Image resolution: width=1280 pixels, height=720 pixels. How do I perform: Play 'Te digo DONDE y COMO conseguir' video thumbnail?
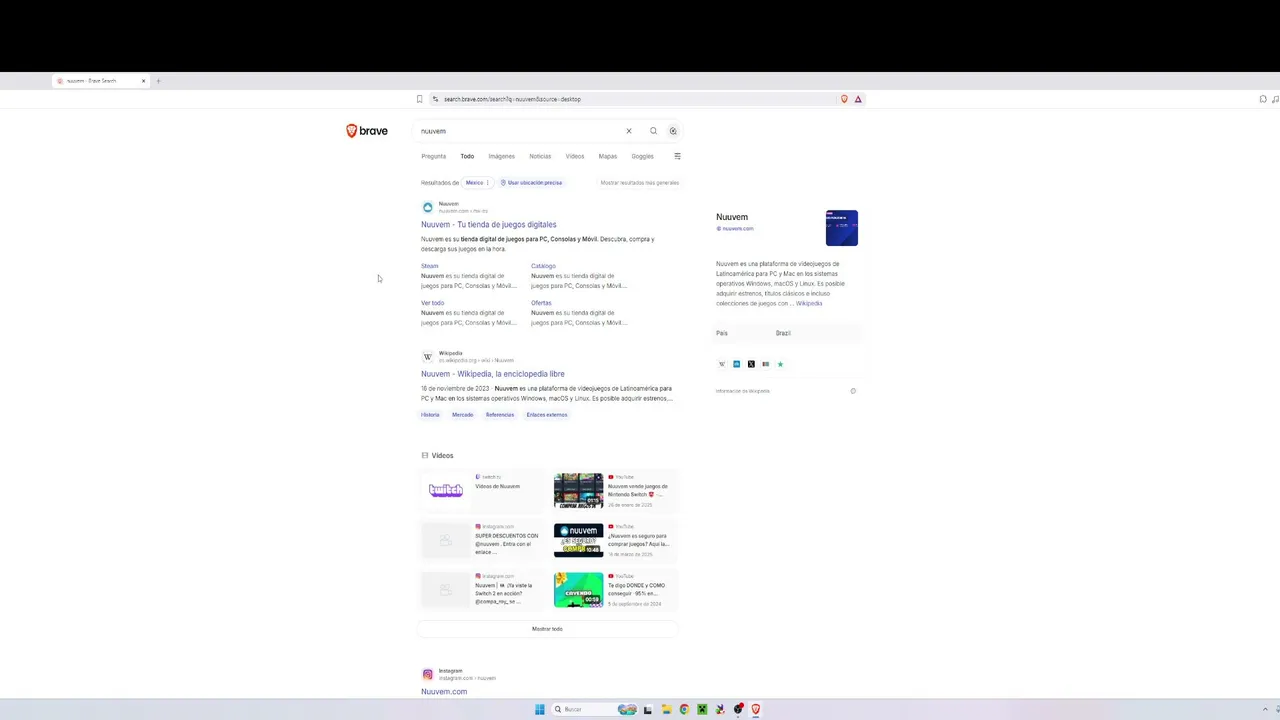click(x=579, y=590)
